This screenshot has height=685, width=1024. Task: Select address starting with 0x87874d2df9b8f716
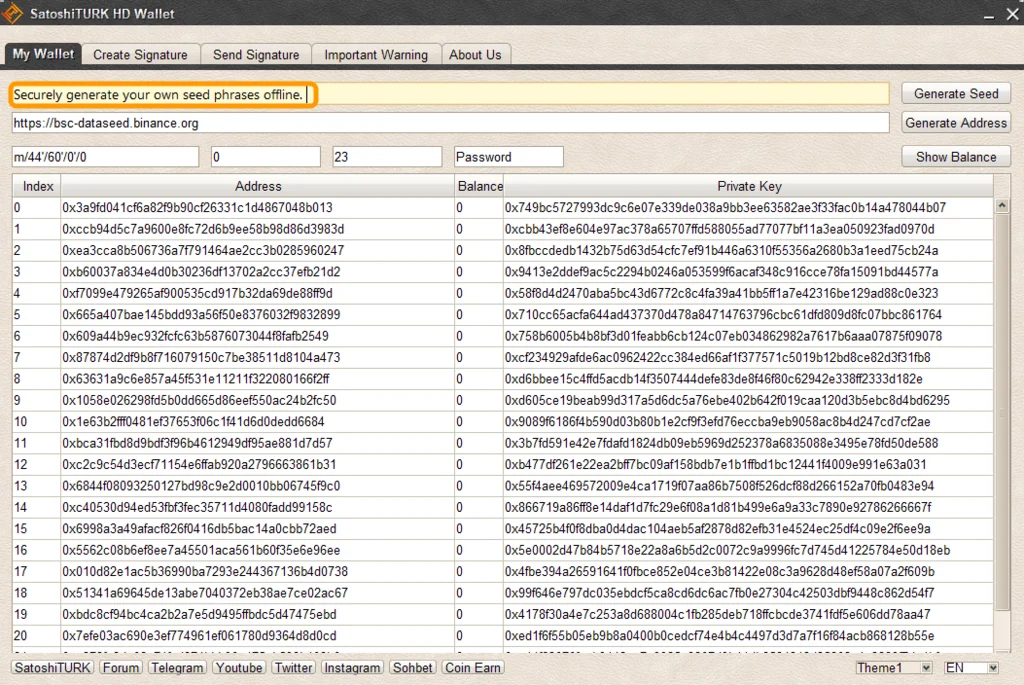(x=201, y=358)
